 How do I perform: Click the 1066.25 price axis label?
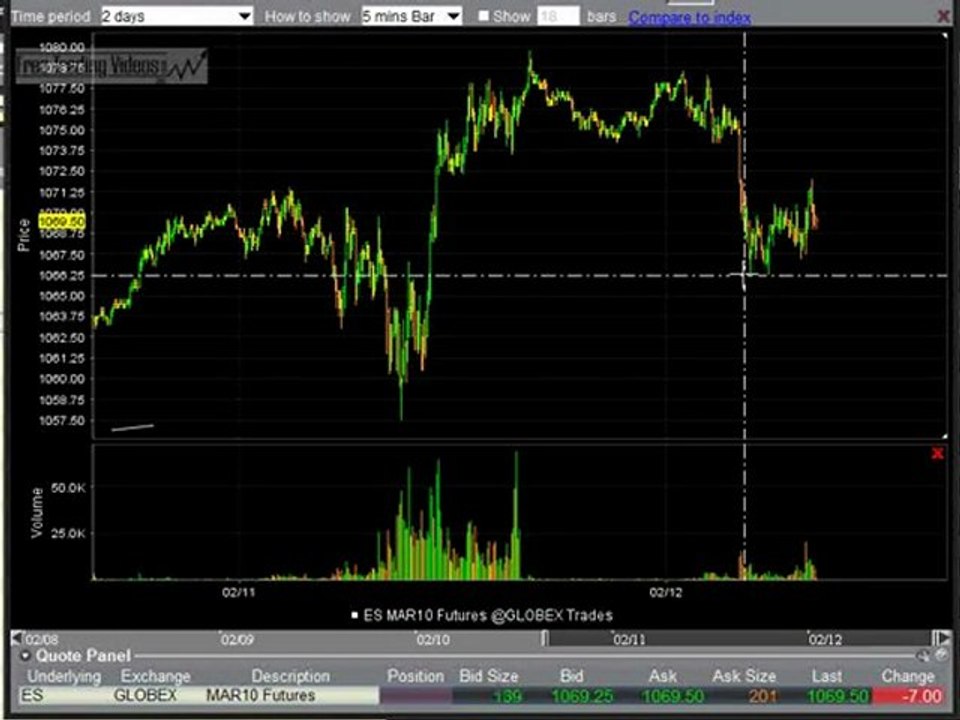(62, 276)
